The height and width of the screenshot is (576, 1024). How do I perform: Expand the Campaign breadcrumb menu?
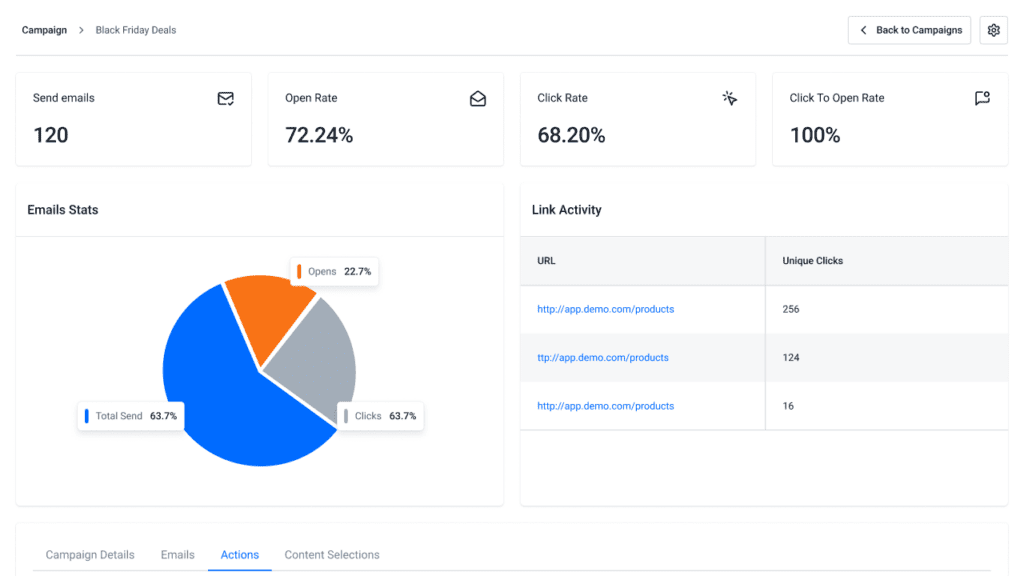[x=44, y=30]
